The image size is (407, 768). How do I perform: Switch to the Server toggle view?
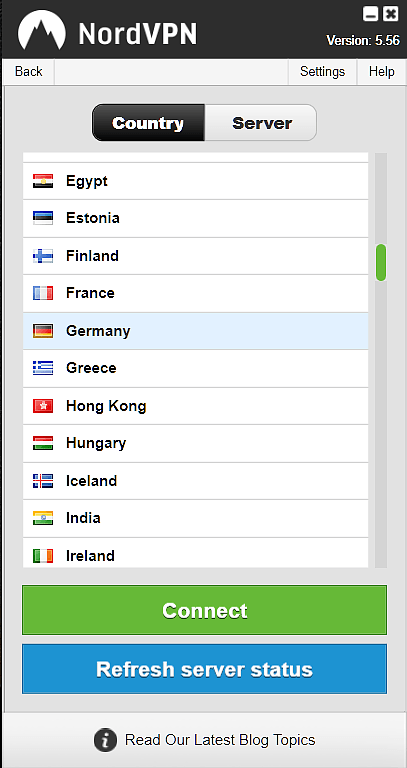click(261, 122)
